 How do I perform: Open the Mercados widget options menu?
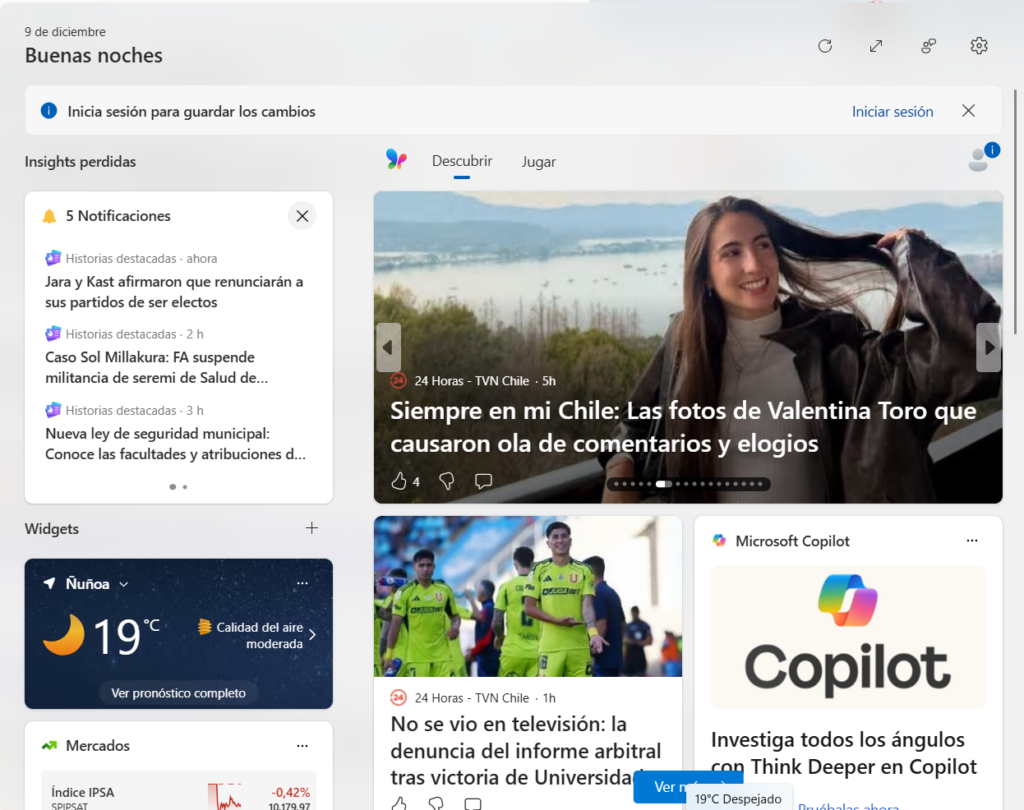click(x=302, y=745)
